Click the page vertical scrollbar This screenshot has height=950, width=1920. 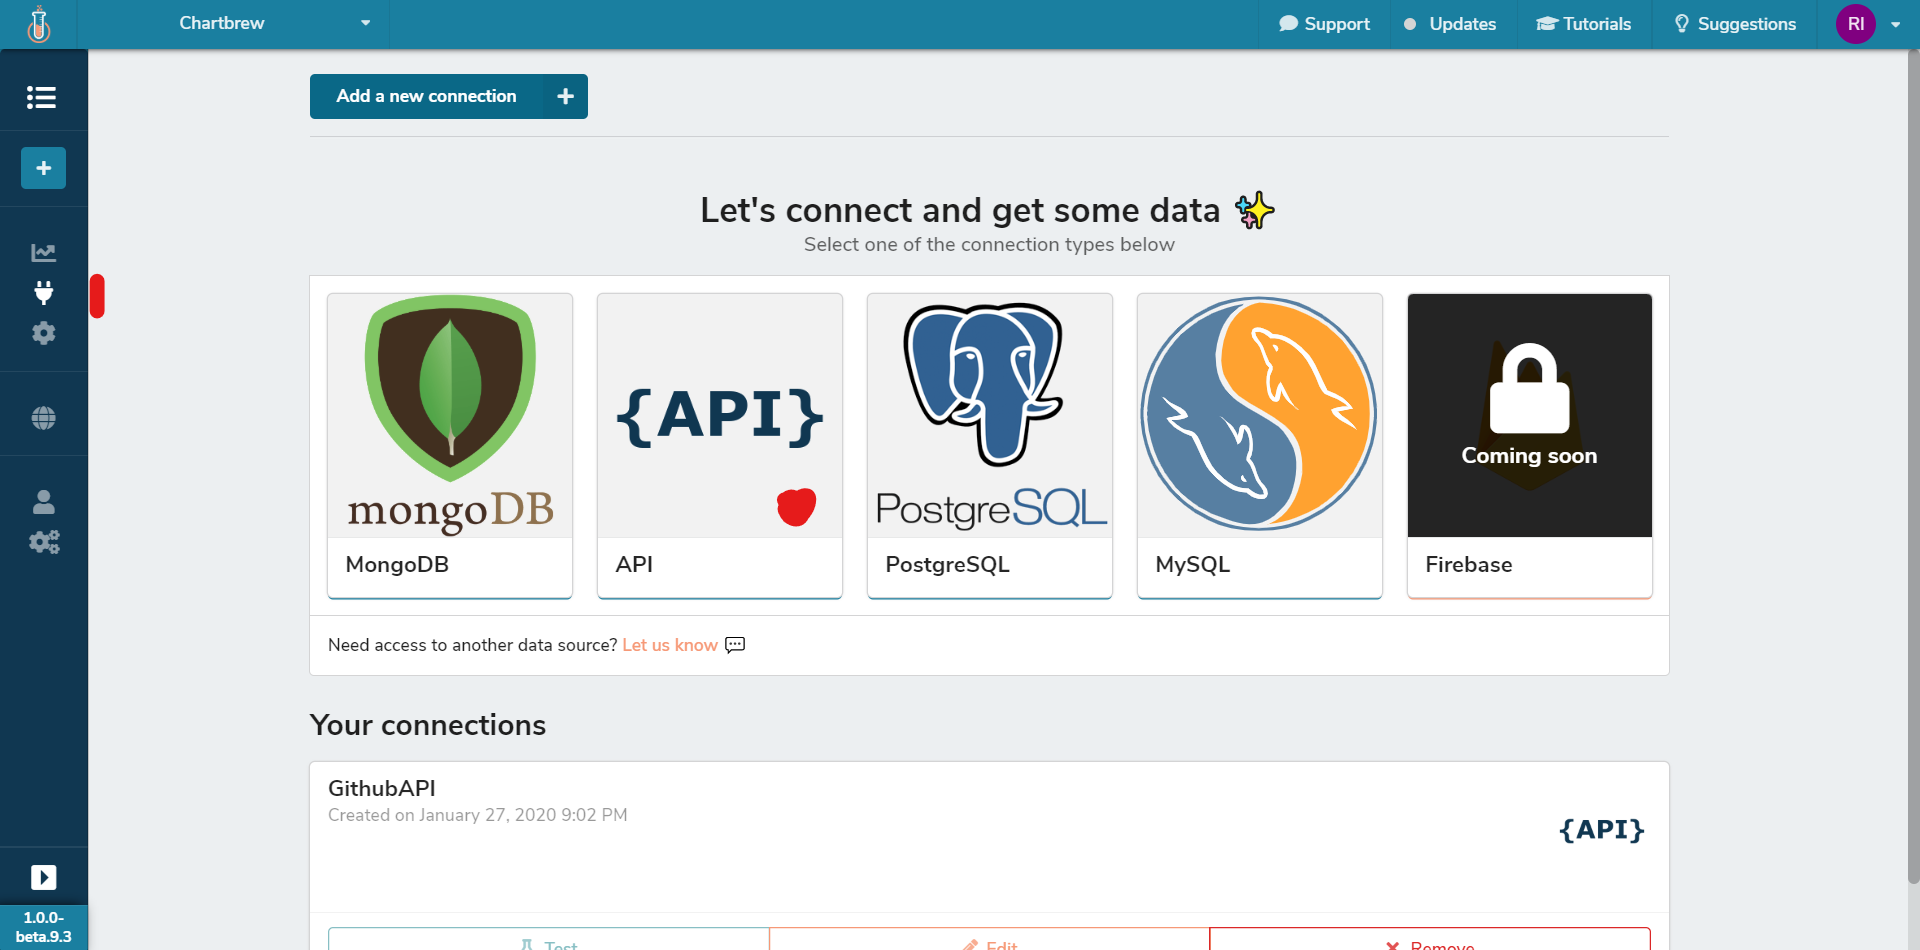[1913, 470]
